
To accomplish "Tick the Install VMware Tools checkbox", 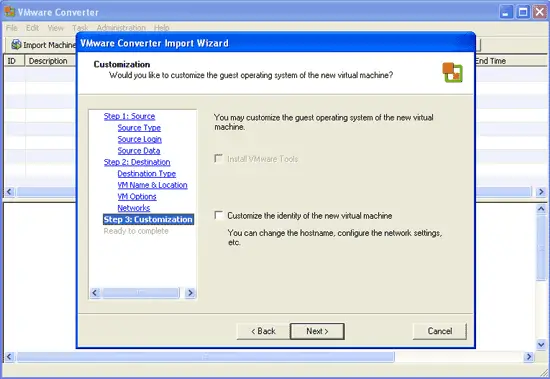I will coord(219,158).
